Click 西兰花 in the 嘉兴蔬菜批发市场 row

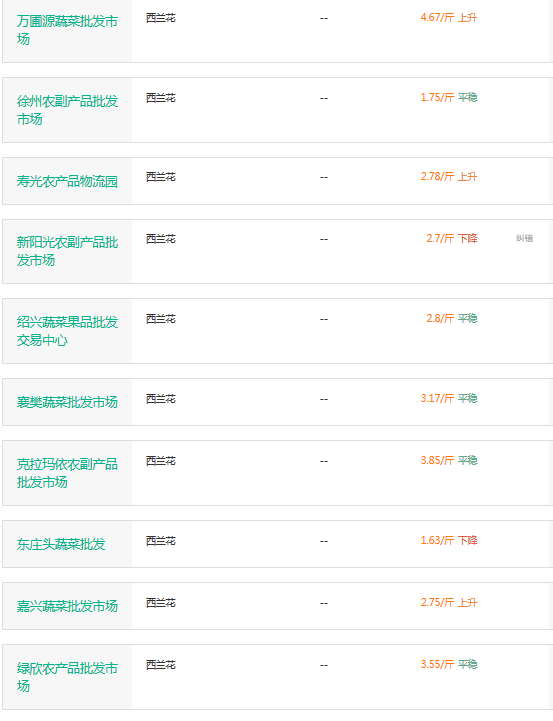click(x=161, y=603)
